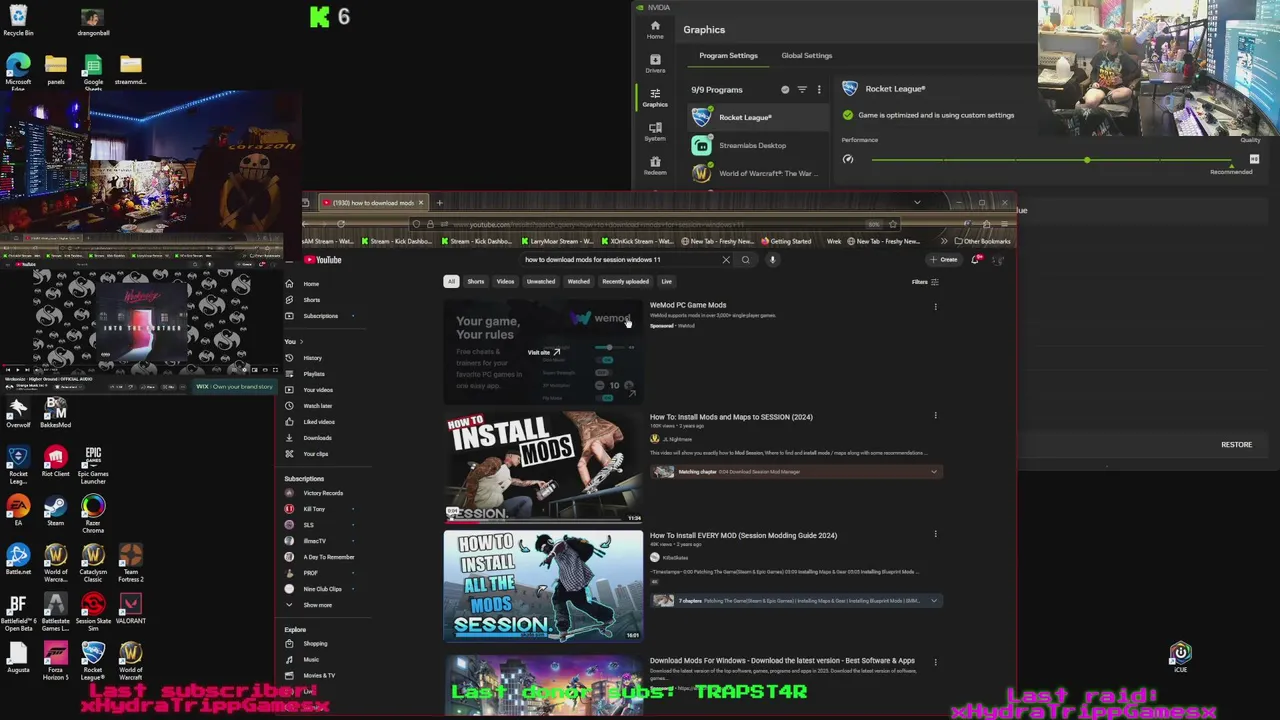Open a new browser tab with the plus button

(439, 203)
